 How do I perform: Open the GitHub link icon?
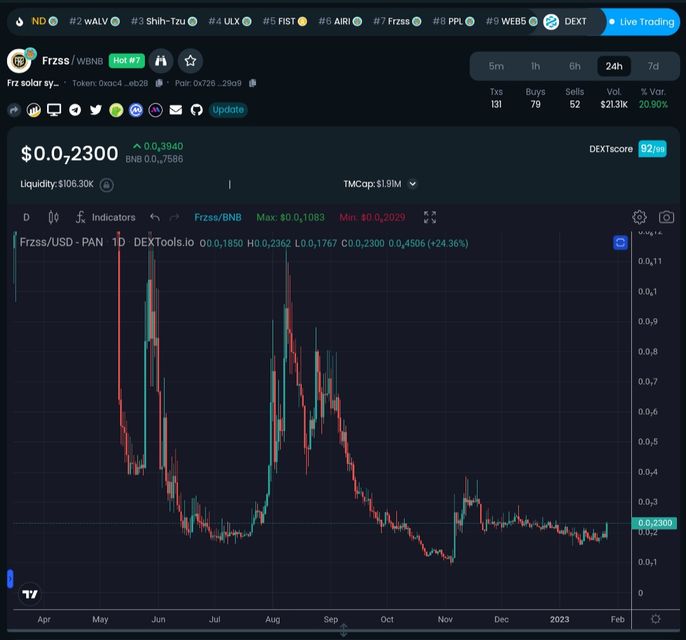coord(196,110)
